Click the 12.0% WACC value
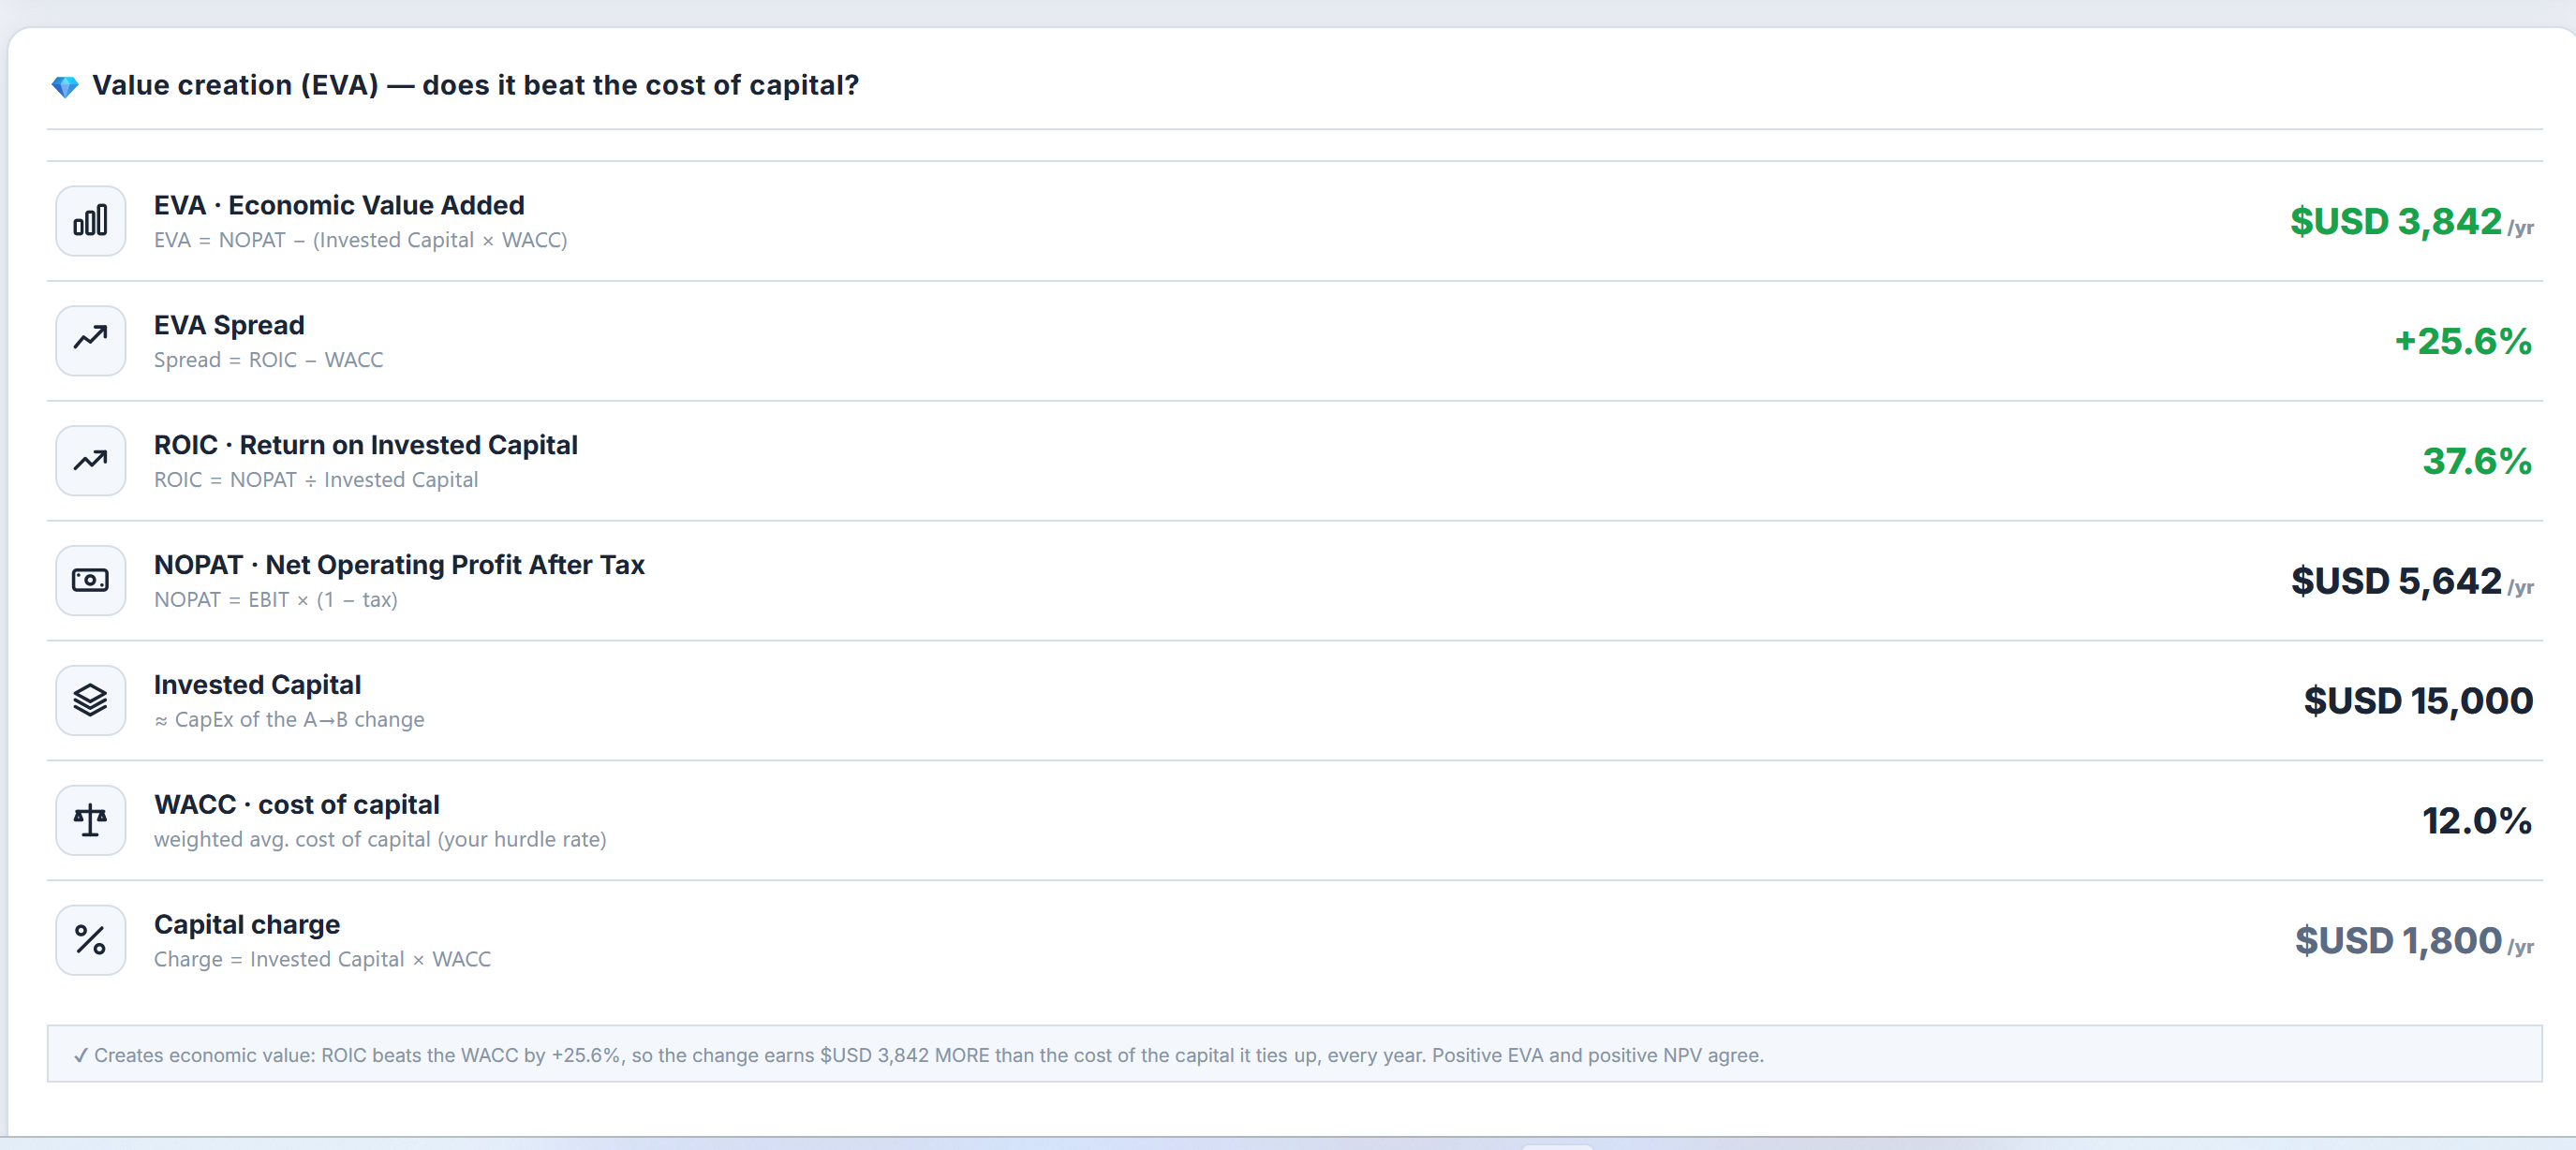Viewport: 2576px width, 1150px height. point(2477,822)
